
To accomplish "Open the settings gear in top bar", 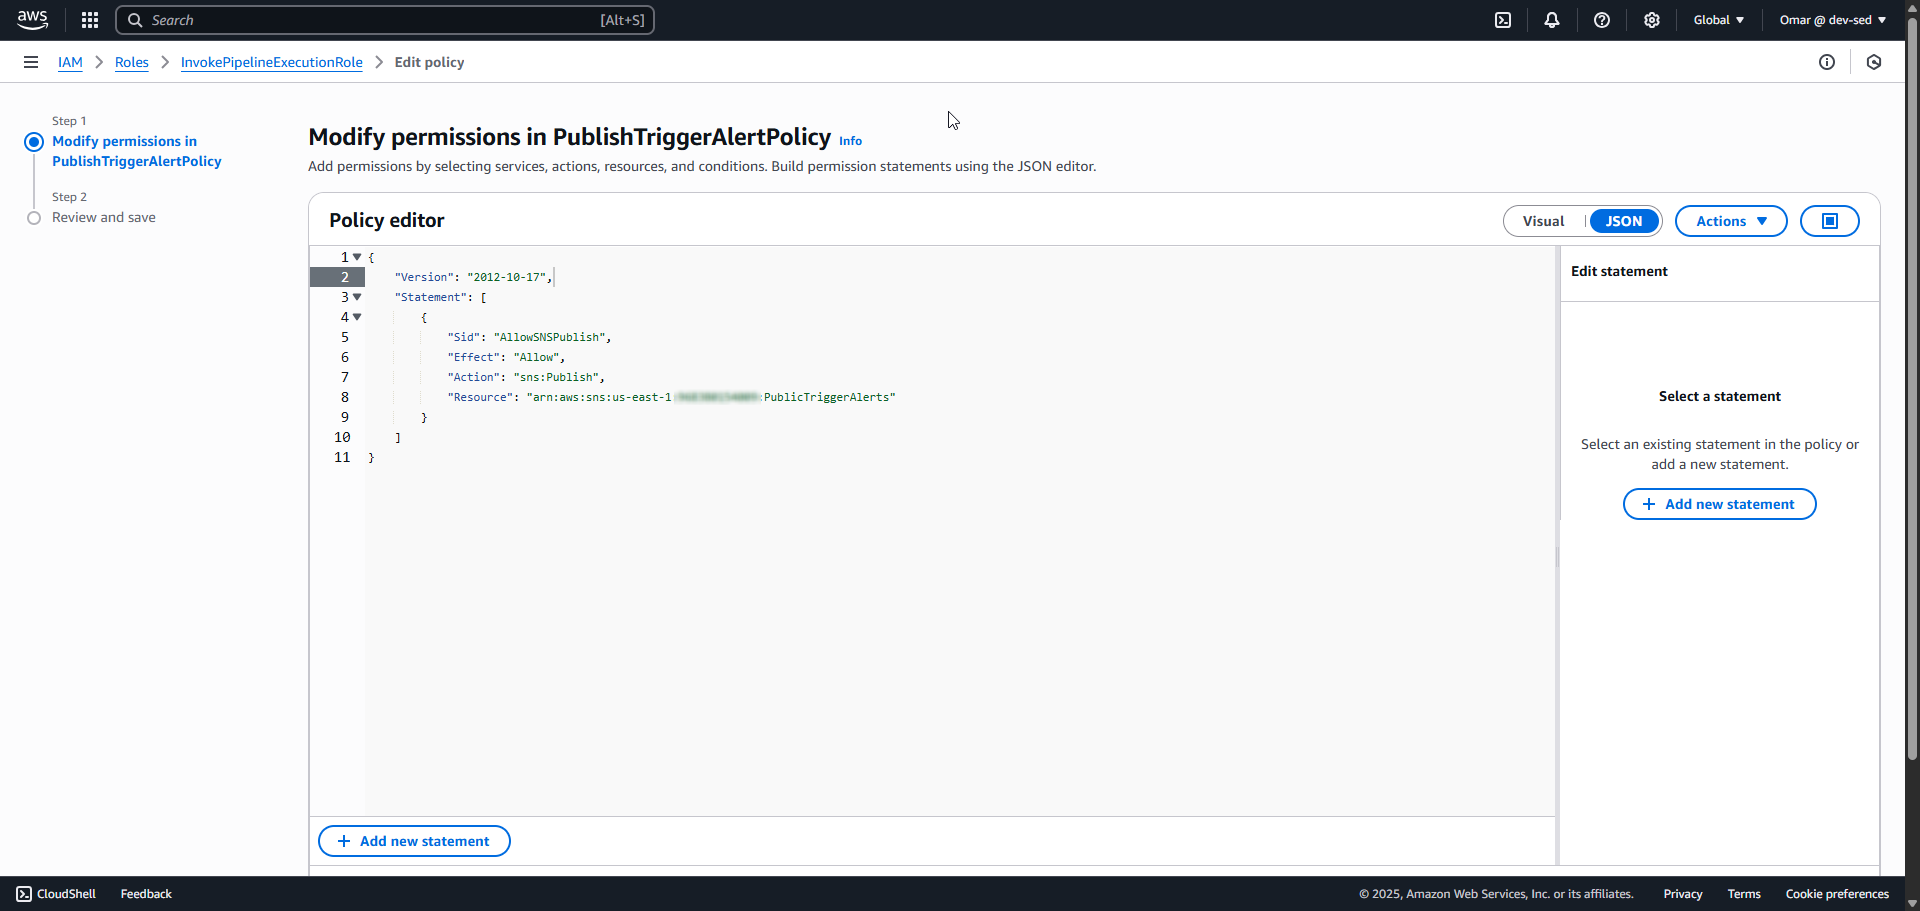I will point(1652,20).
